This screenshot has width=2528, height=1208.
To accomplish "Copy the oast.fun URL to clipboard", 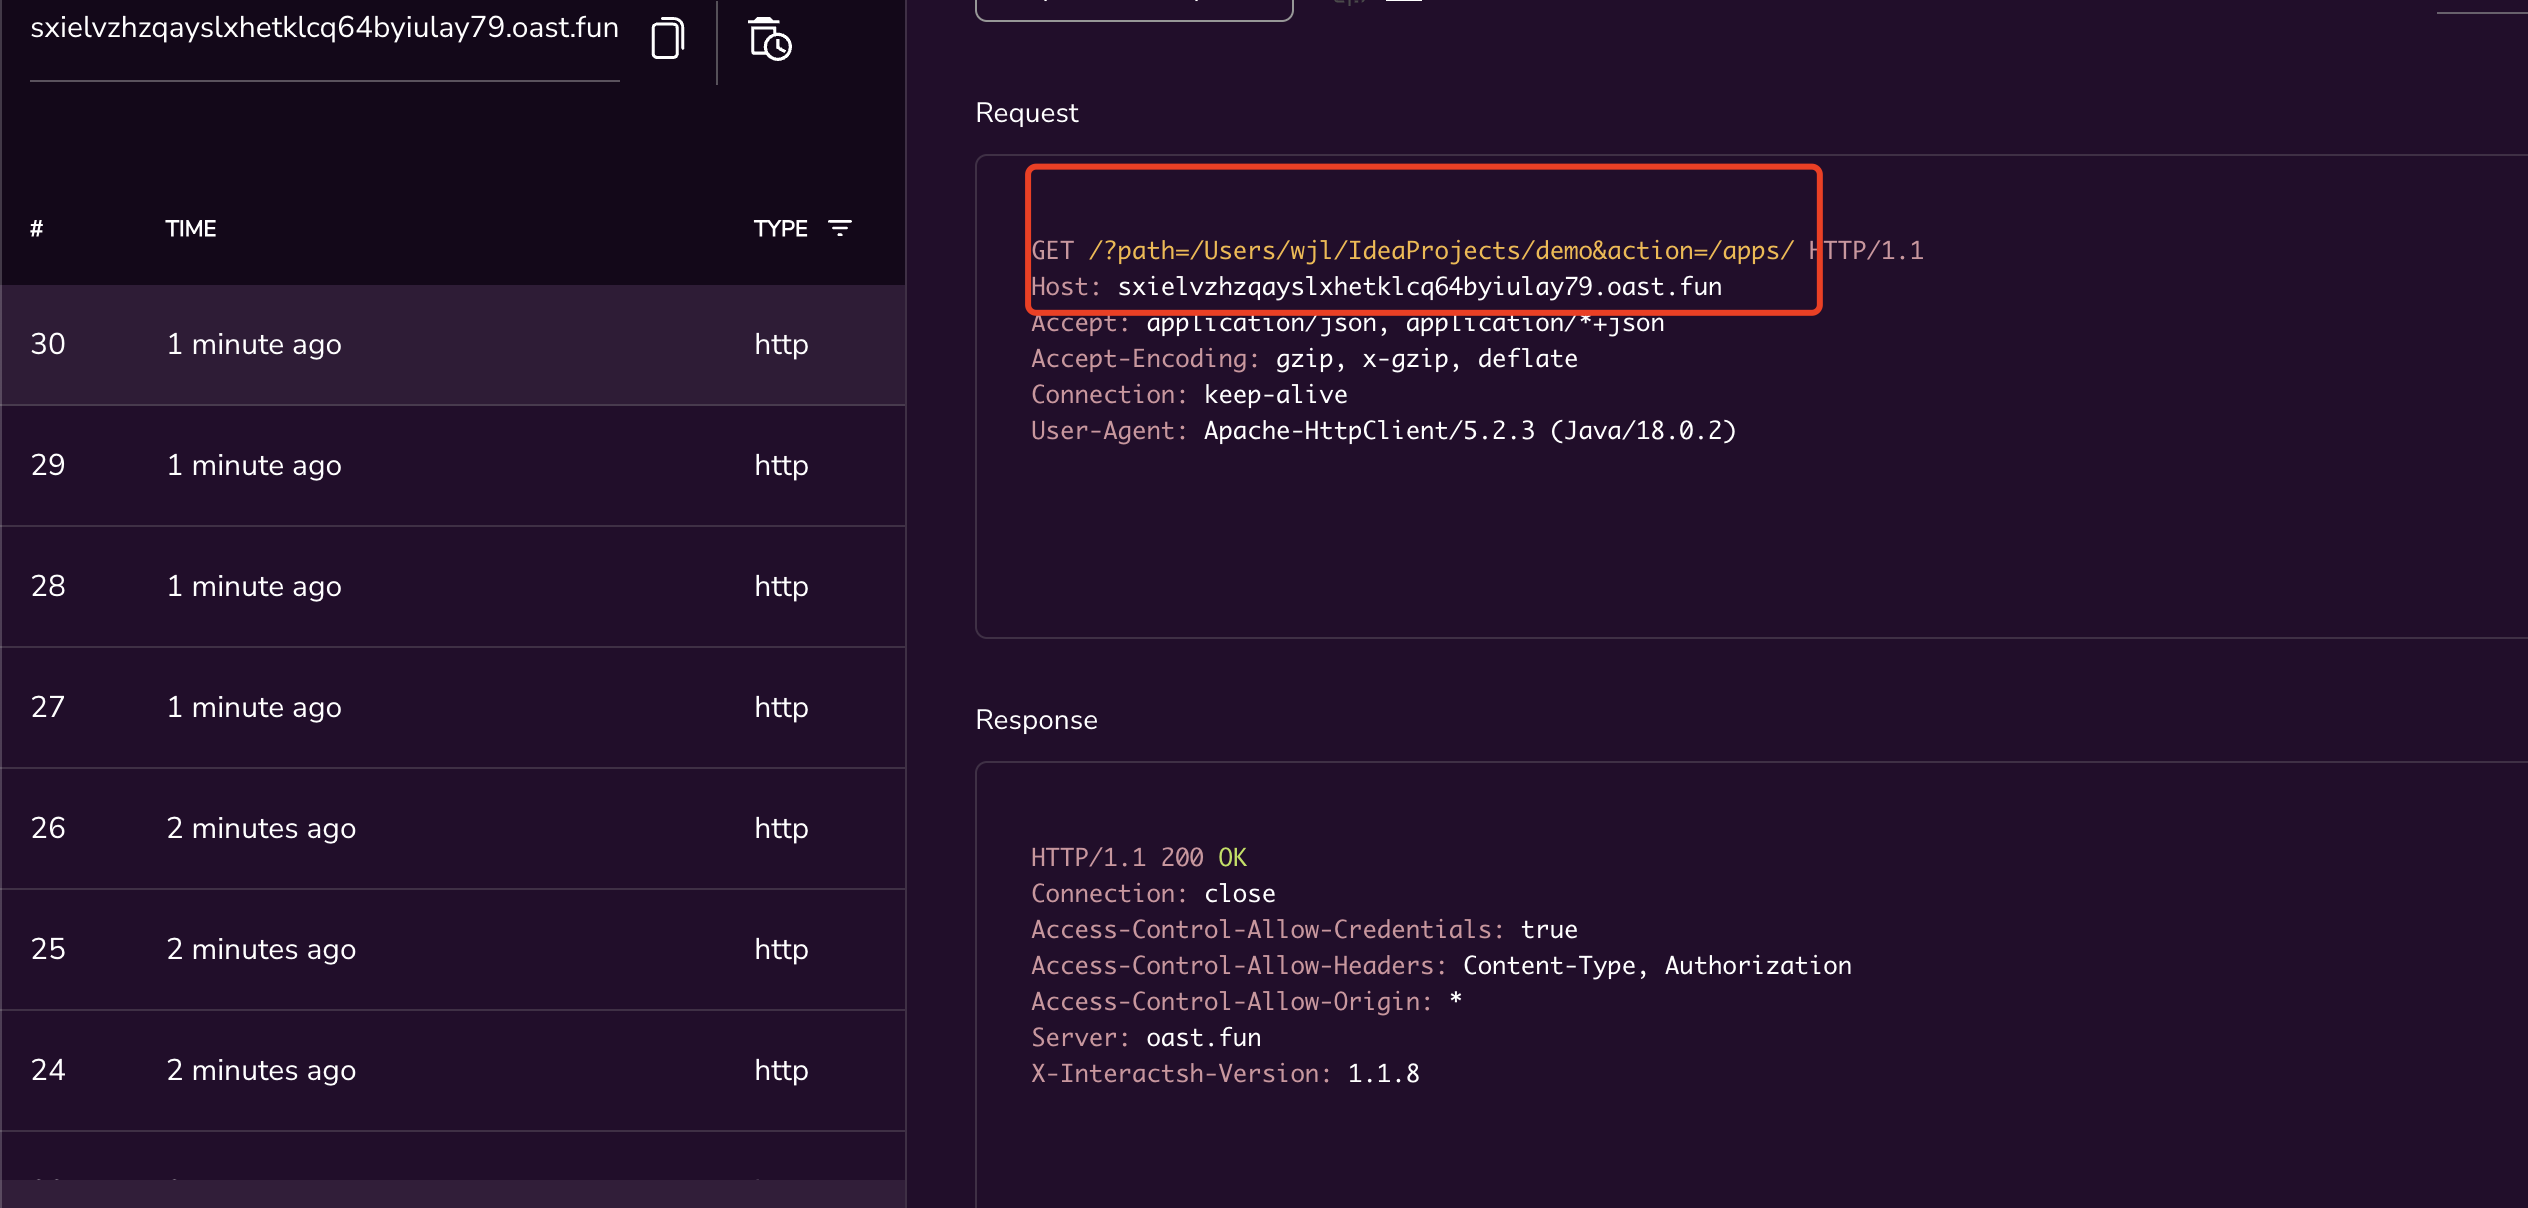I will coord(667,39).
